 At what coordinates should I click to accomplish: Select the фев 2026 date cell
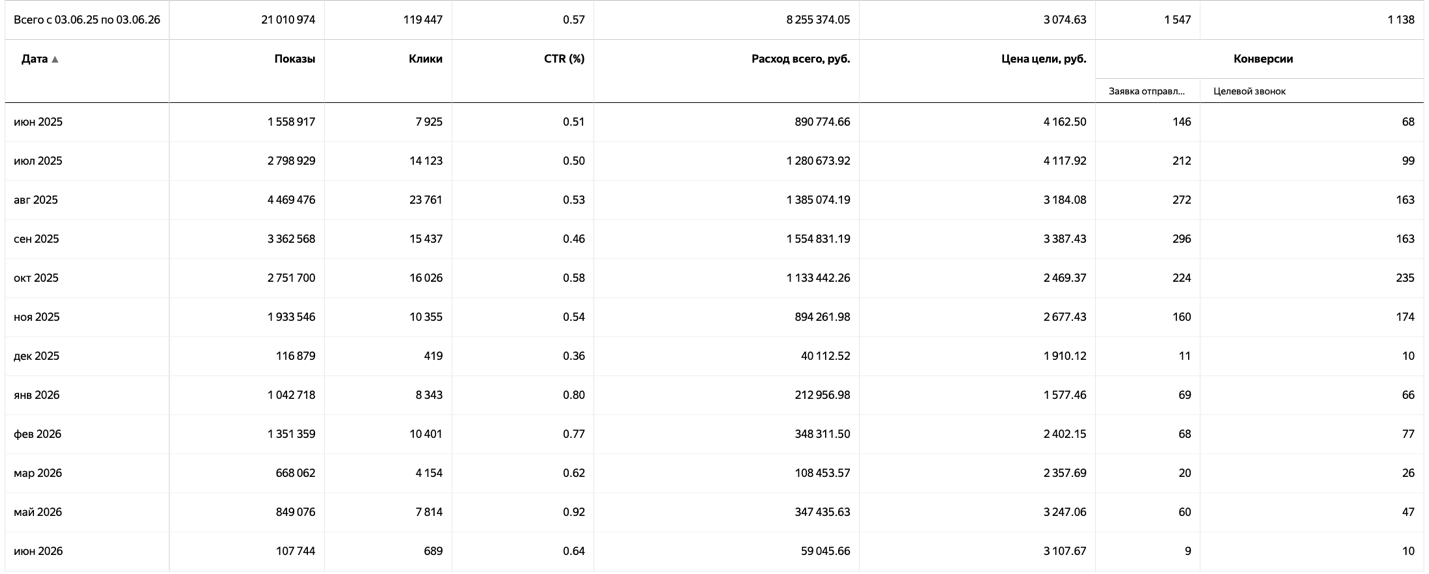click(x=38, y=434)
